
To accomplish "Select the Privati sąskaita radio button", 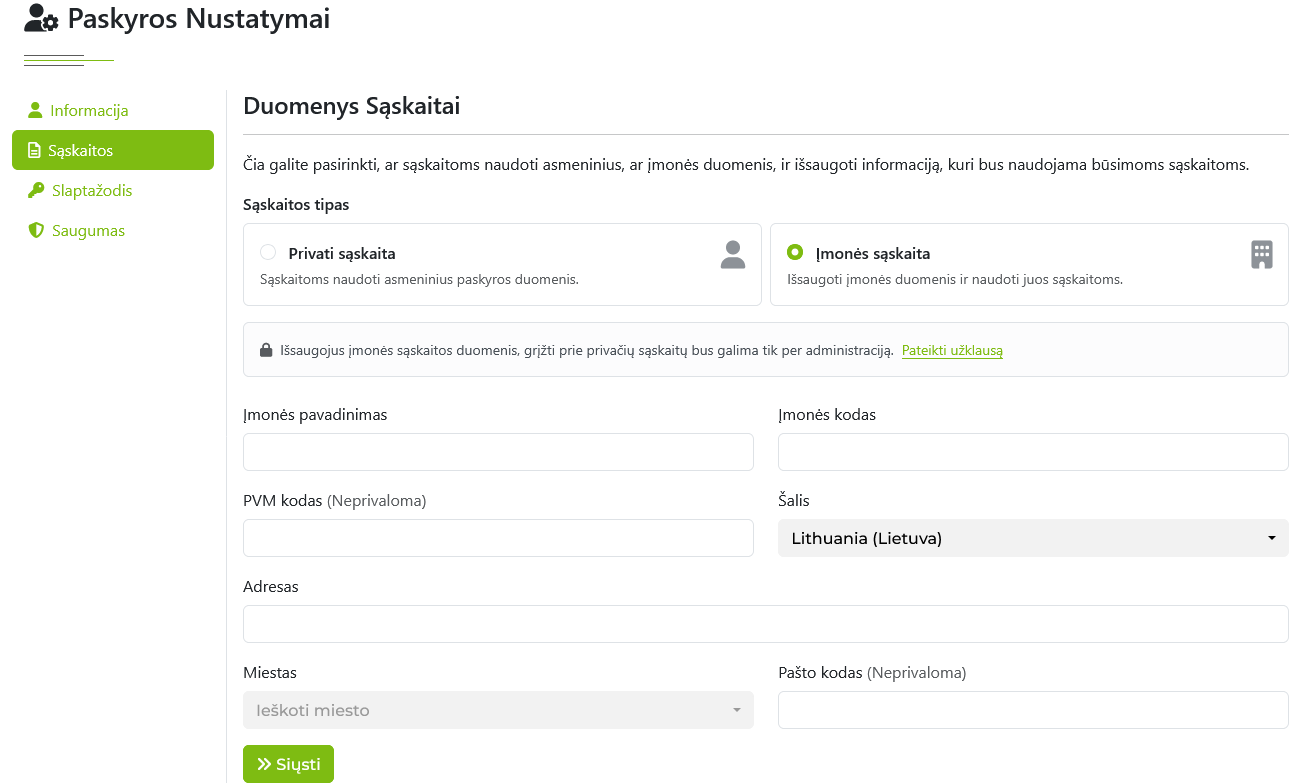I will (x=268, y=252).
